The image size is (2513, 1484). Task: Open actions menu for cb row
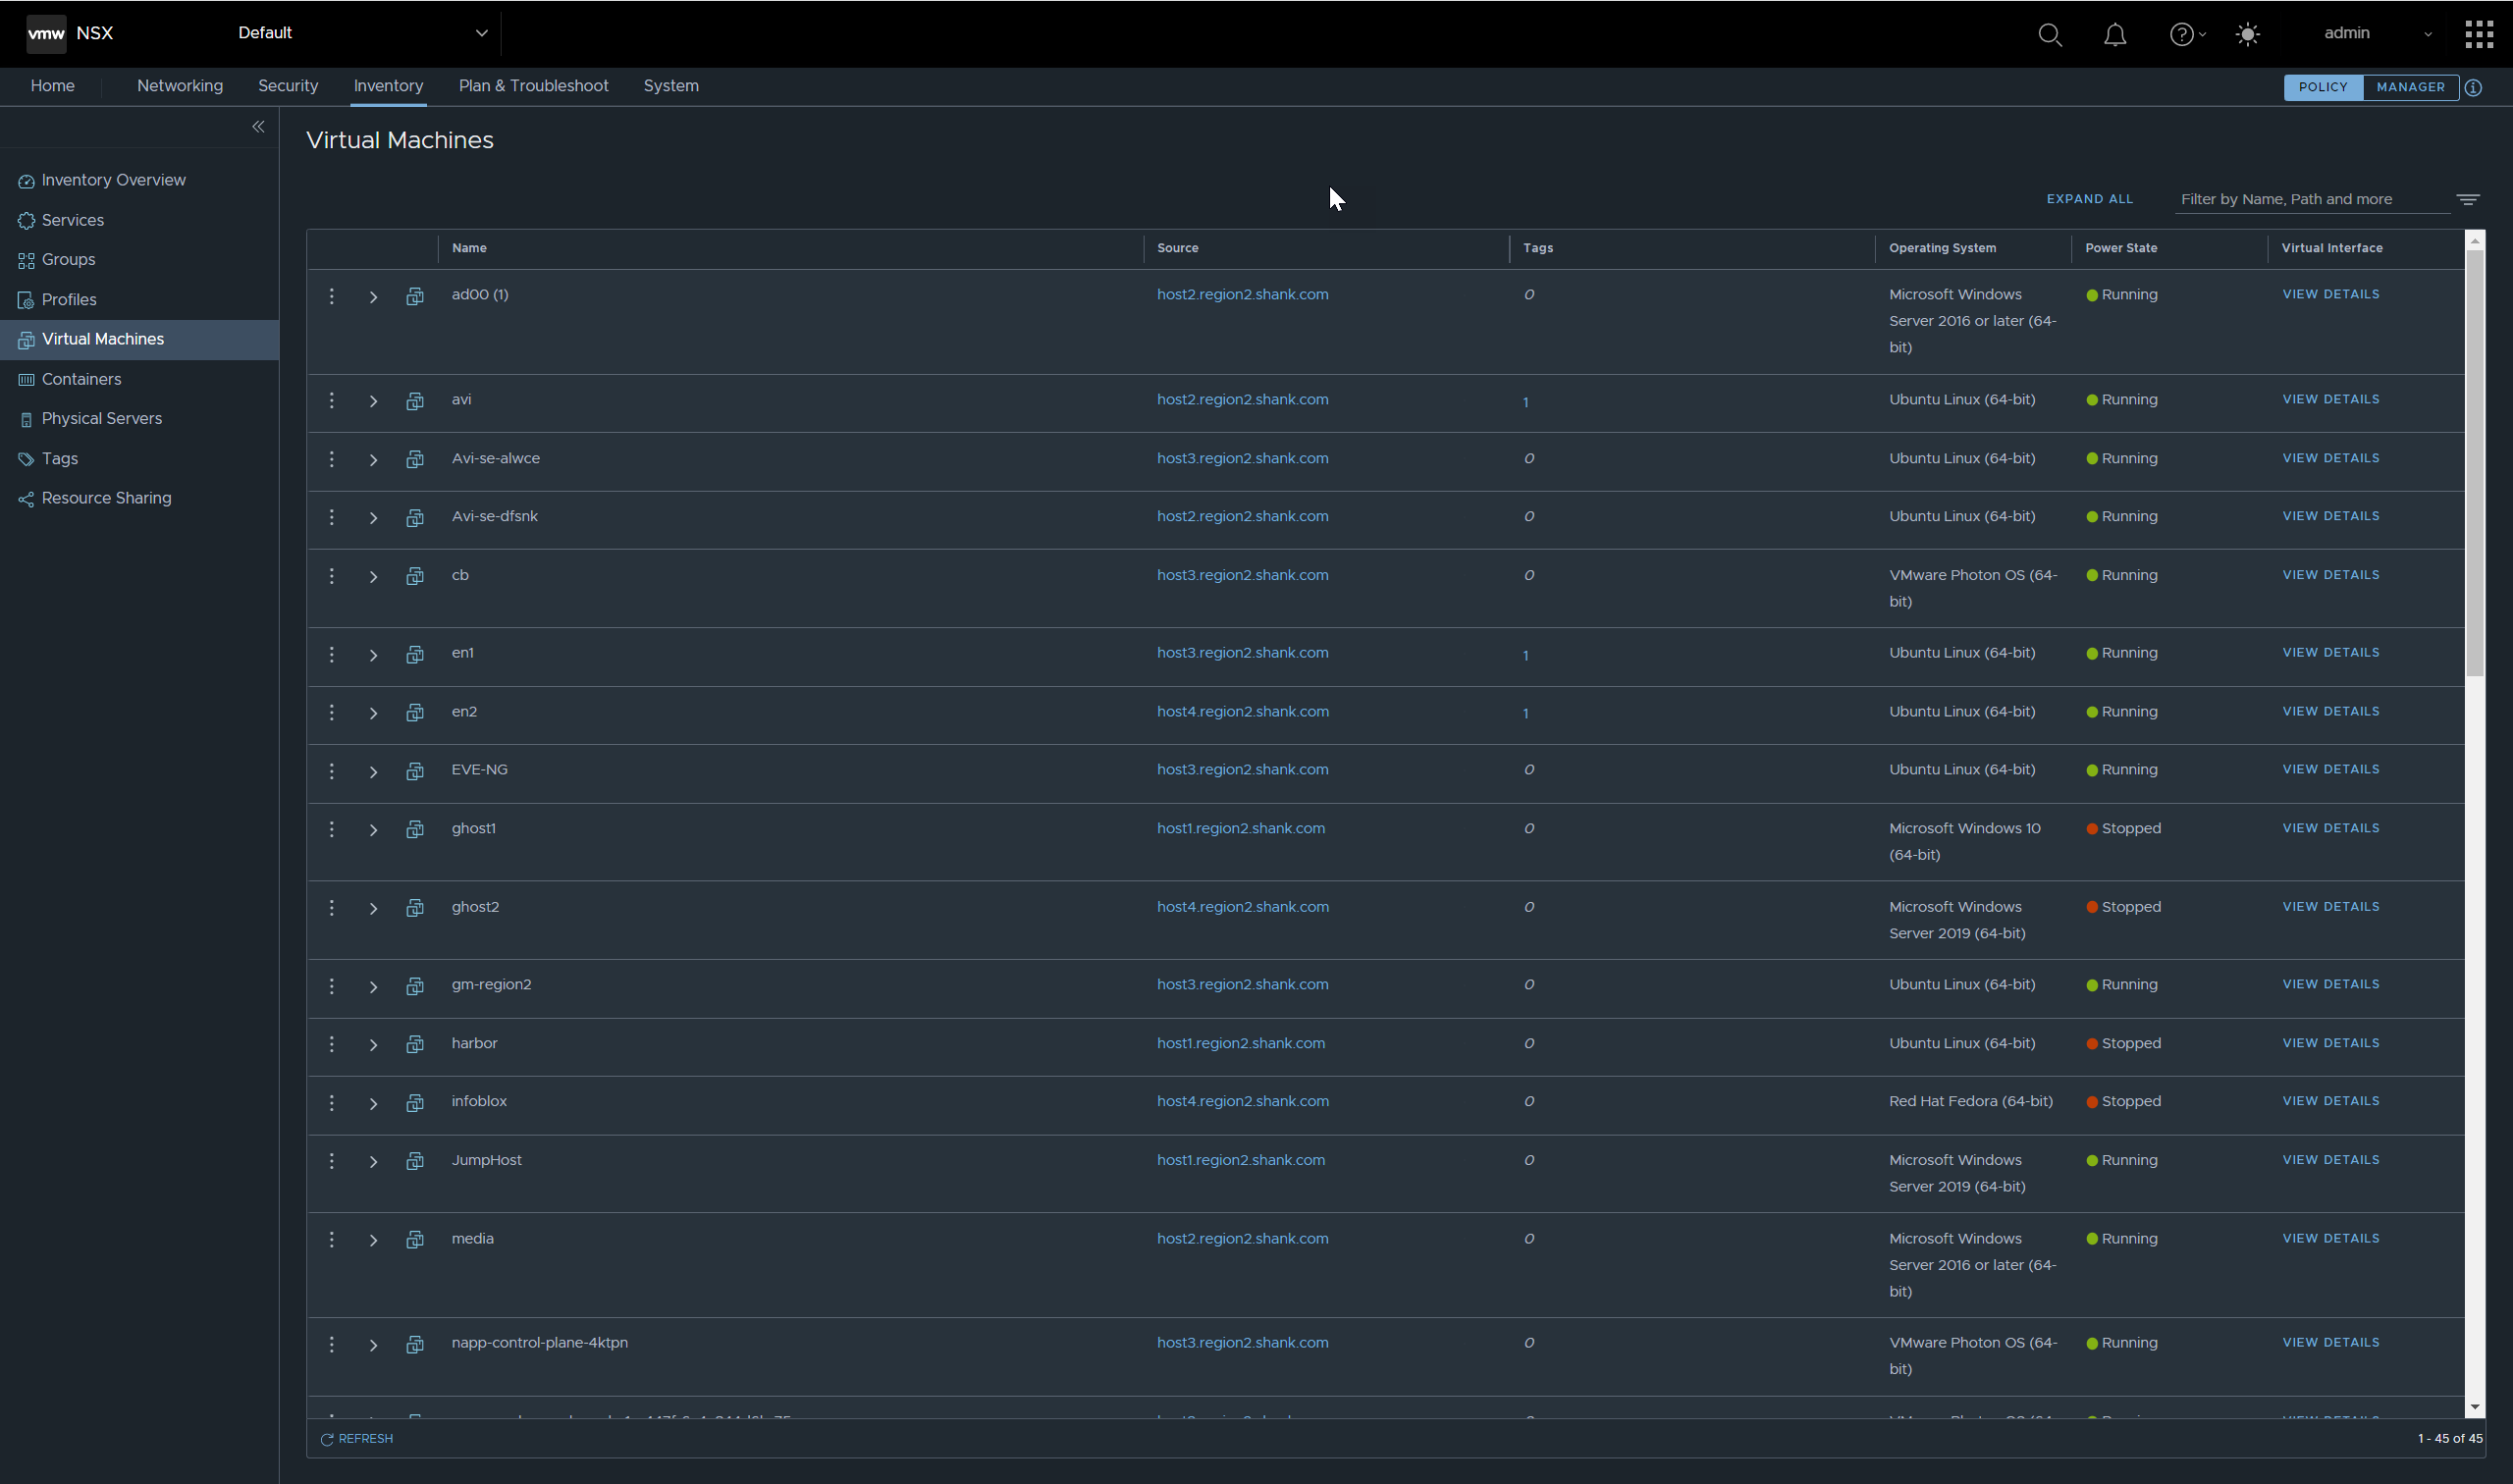point(332,577)
